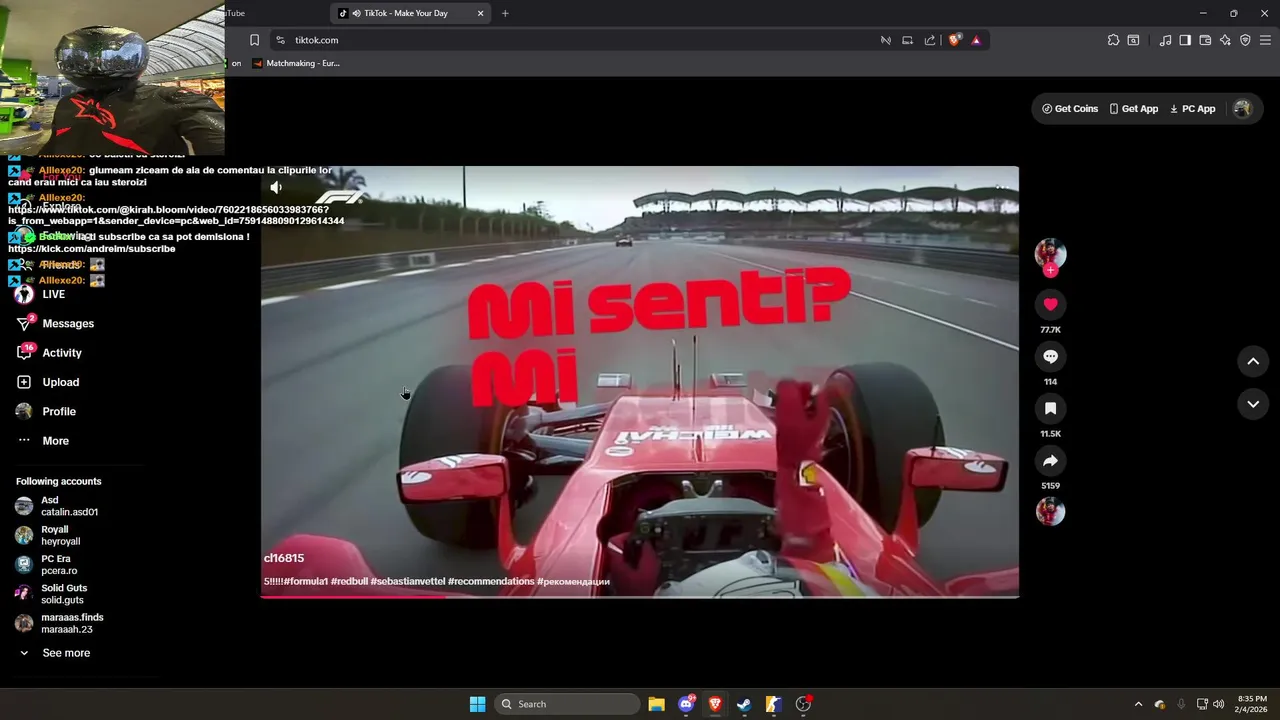The width and height of the screenshot is (1280, 720).
Task: Click the Brave Shields lion icon
Action: [954, 40]
